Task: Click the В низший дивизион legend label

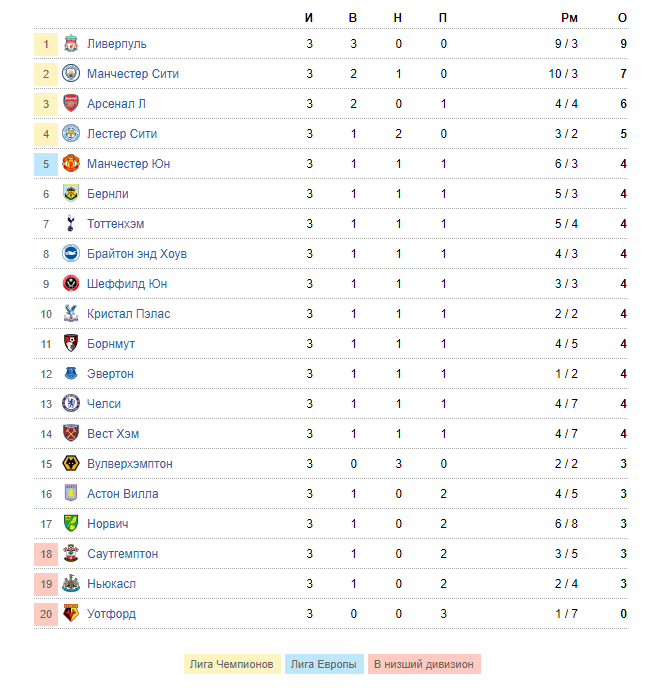Action: pyautogui.click(x=424, y=664)
